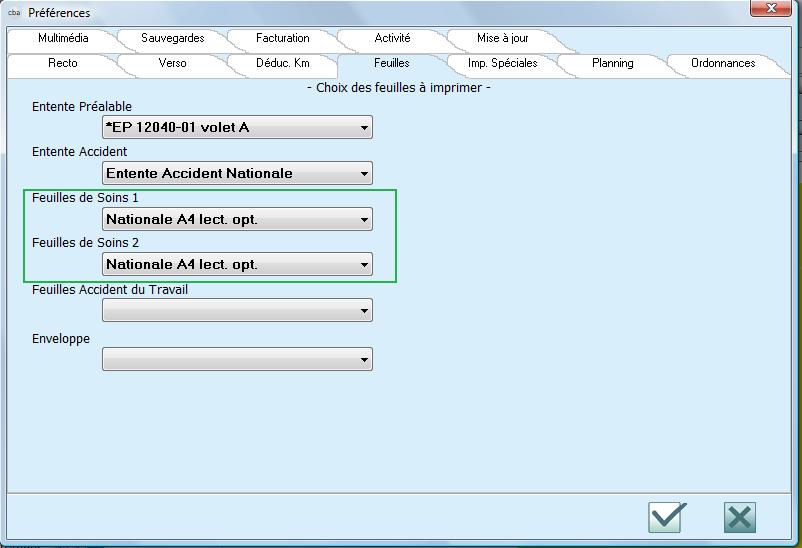Click the Enveloppe label
Screen dimensions: 802x548
[61, 339]
